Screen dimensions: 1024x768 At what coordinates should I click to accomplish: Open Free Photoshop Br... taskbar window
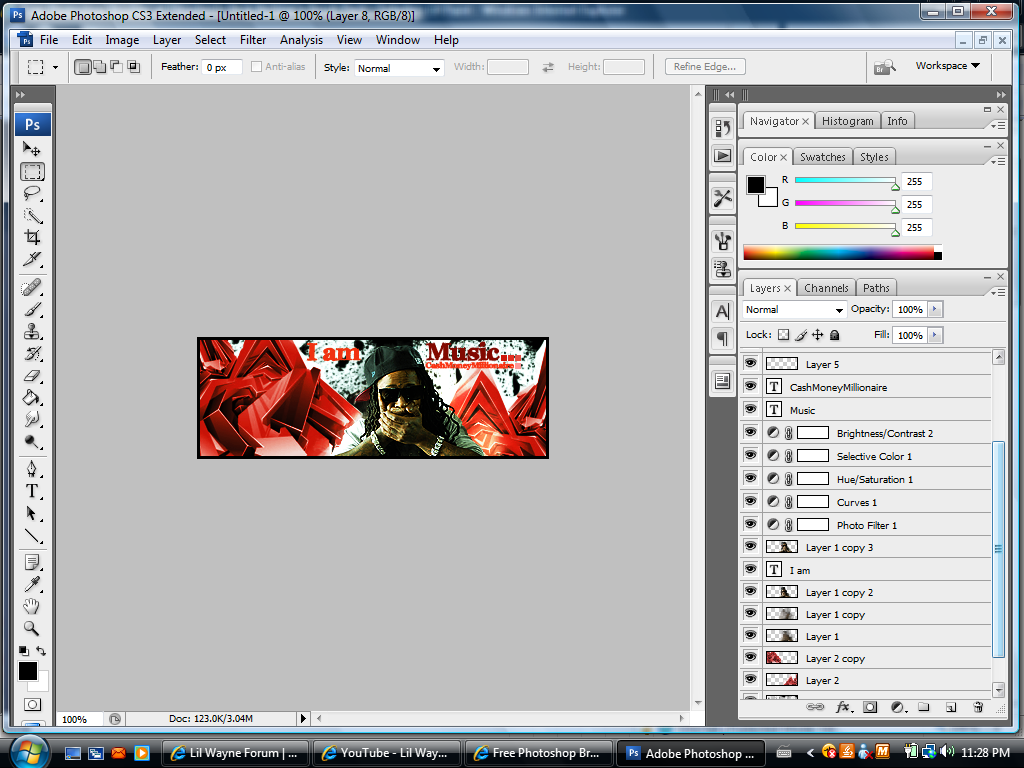click(x=539, y=753)
